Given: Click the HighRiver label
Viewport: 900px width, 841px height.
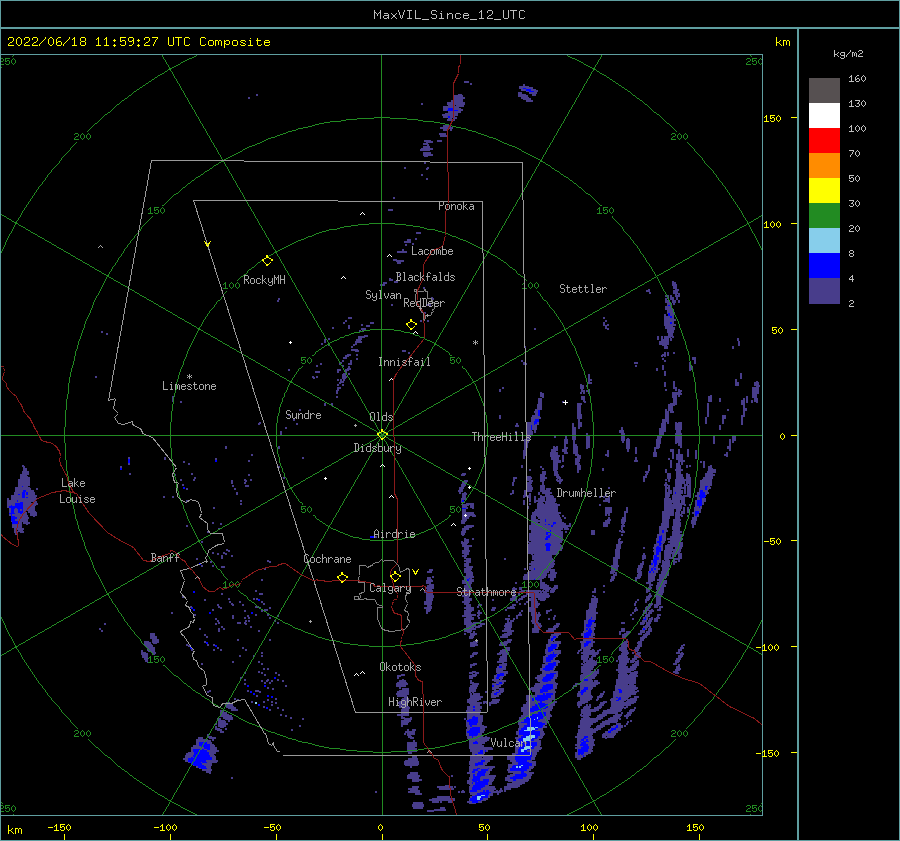Looking at the screenshot, I should click(415, 702).
